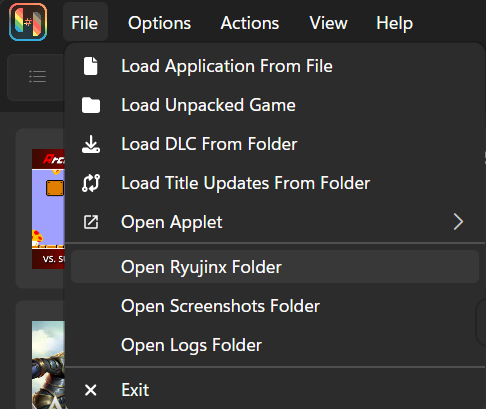Open the Open Applet submenu

[x=275, y=222]
